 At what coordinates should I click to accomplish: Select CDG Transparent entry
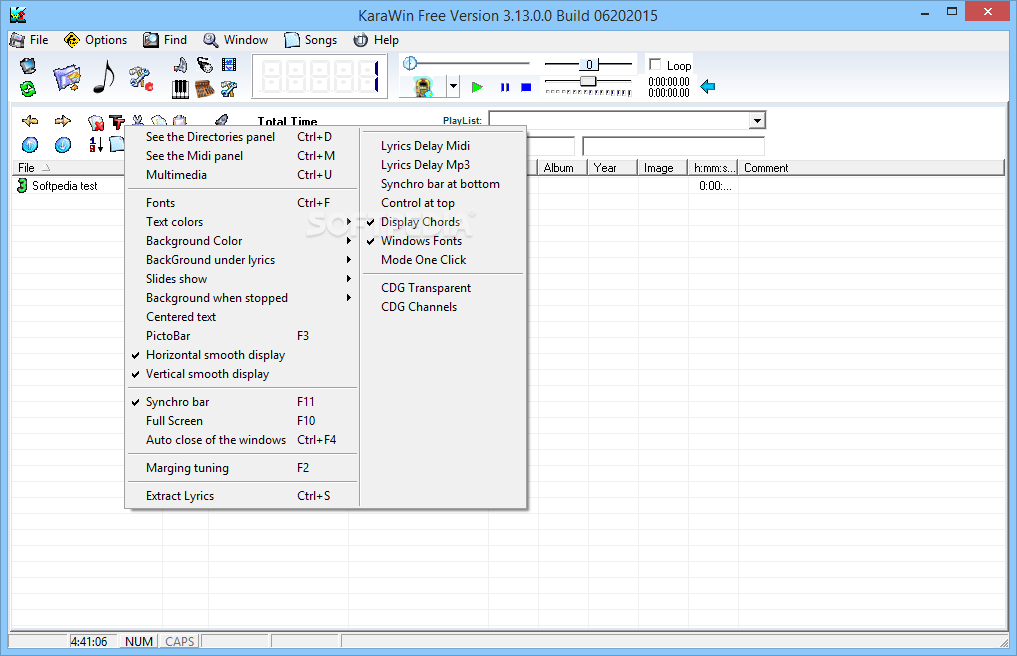pos(426,288)
